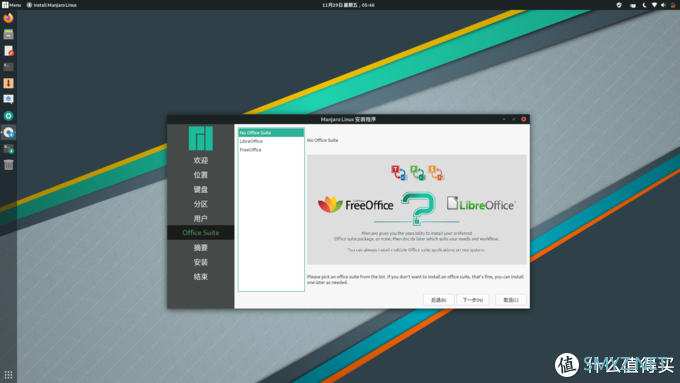680x383 pixels.
Task: Click the Manjaro Linux 安装程序 title bar
Action: coord(348,119)
